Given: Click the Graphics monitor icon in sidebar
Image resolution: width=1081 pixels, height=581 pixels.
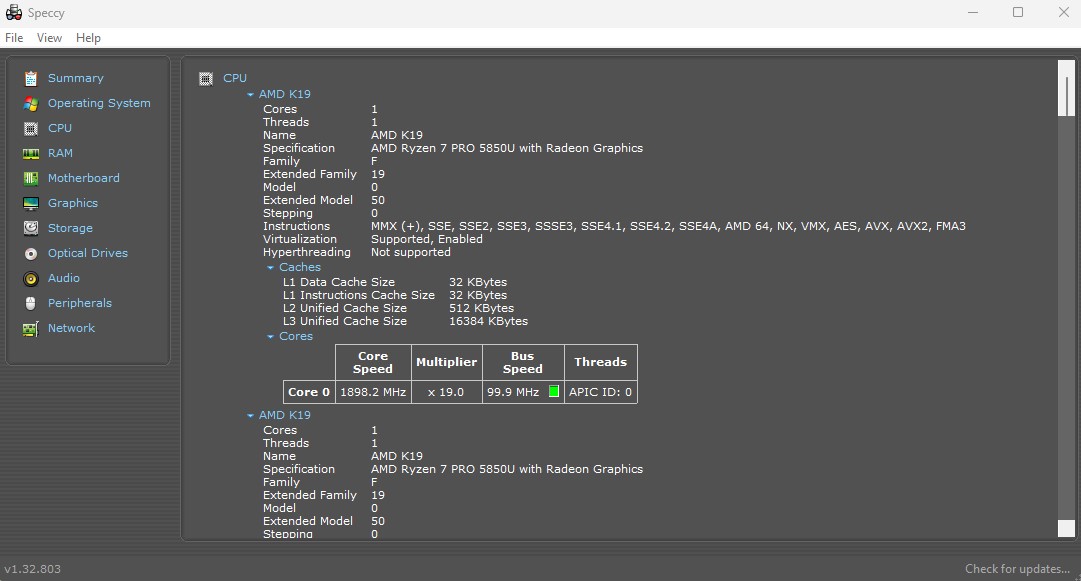Looking at the screenshot, I should (31, 203).
